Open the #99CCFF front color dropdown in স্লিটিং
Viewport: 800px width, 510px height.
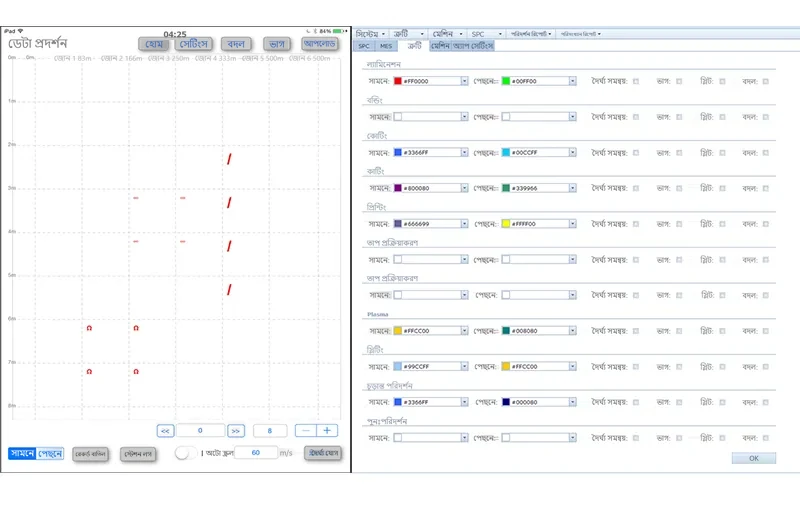pyautogui.click(x=464, y=367)
